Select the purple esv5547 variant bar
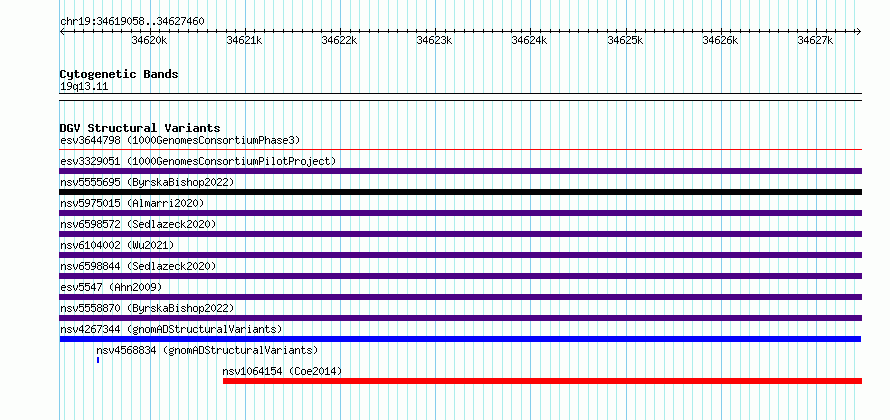Screen dimensions: 890x420 click(x=460, y=297)
